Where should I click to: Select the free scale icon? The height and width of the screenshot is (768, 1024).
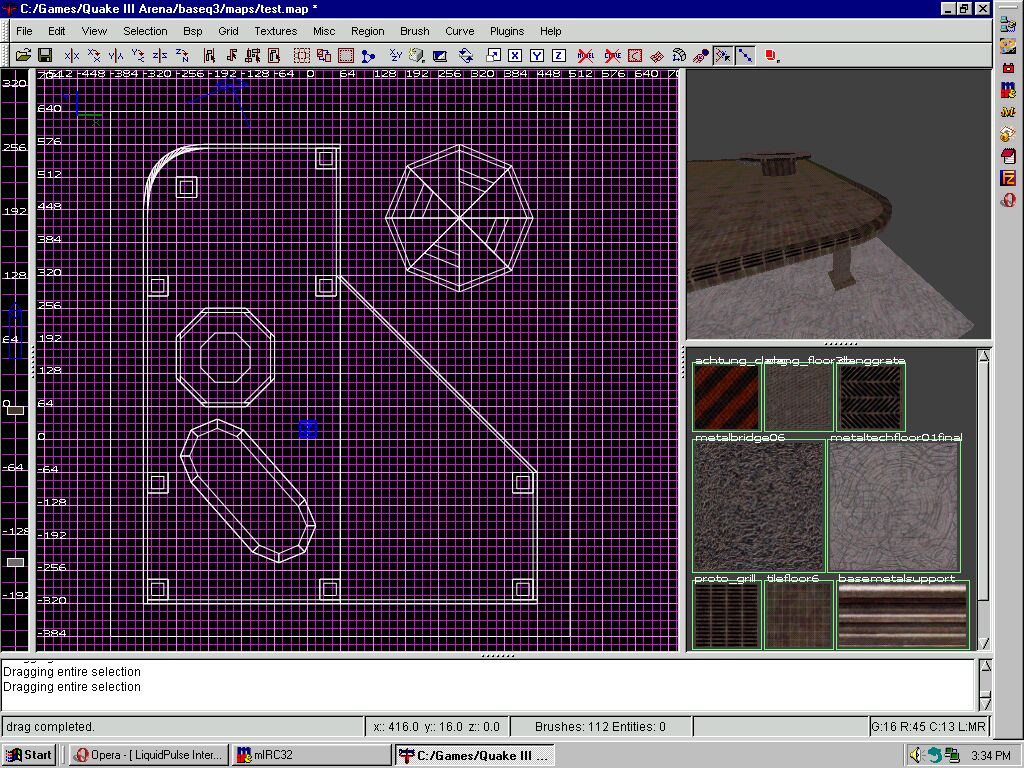493,56
